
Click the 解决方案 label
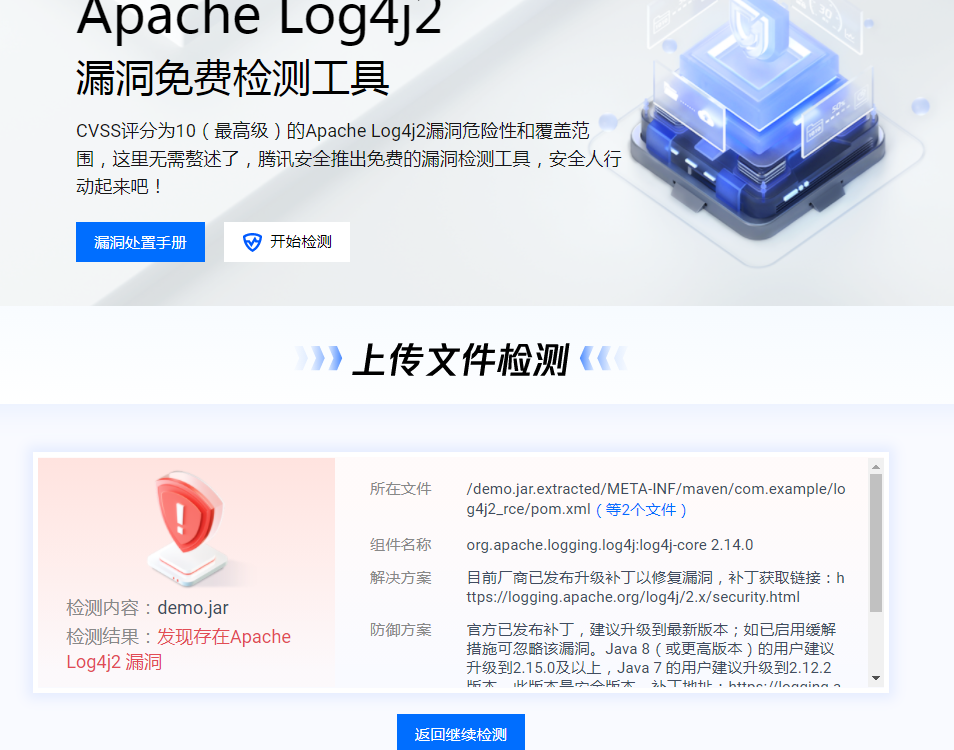[x=400, y=578]
